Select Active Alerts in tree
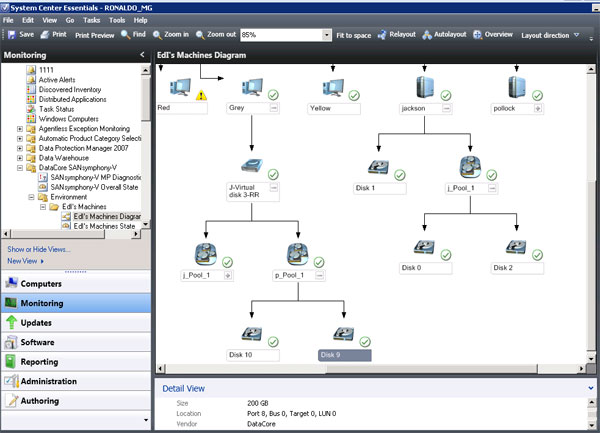Screen dimensions: 600x433 pyautogui.click(x=57, y=80)
